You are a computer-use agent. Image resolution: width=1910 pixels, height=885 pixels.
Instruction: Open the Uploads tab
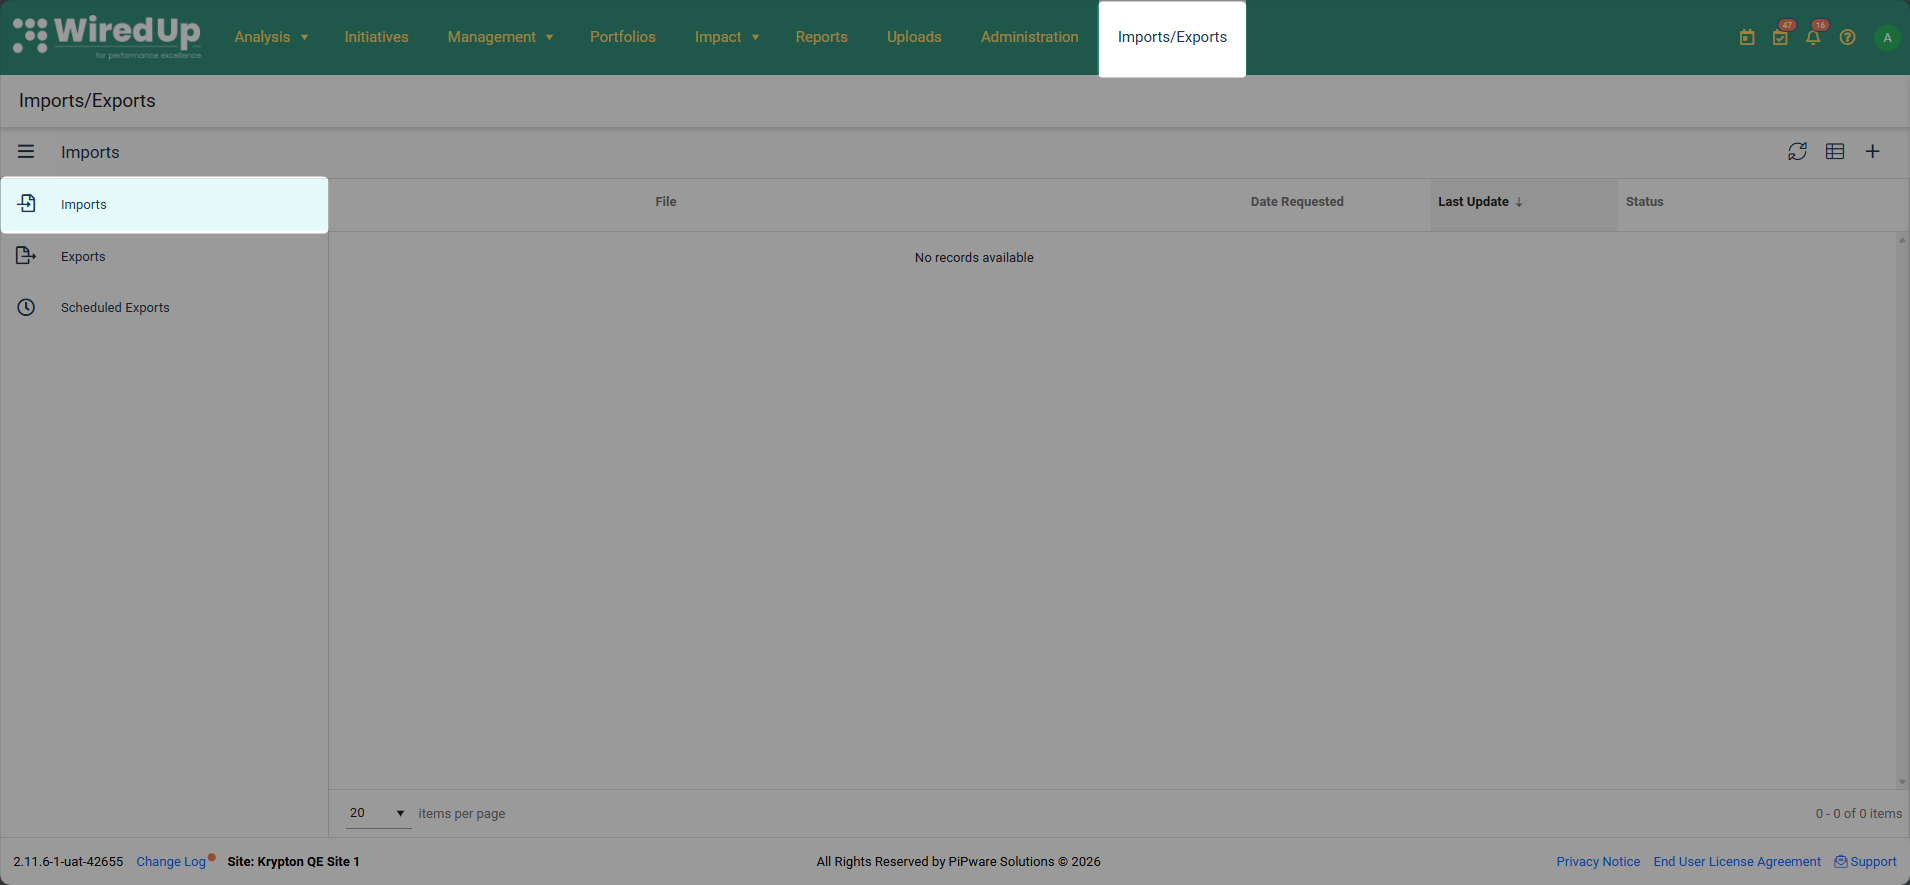point(914,37)
